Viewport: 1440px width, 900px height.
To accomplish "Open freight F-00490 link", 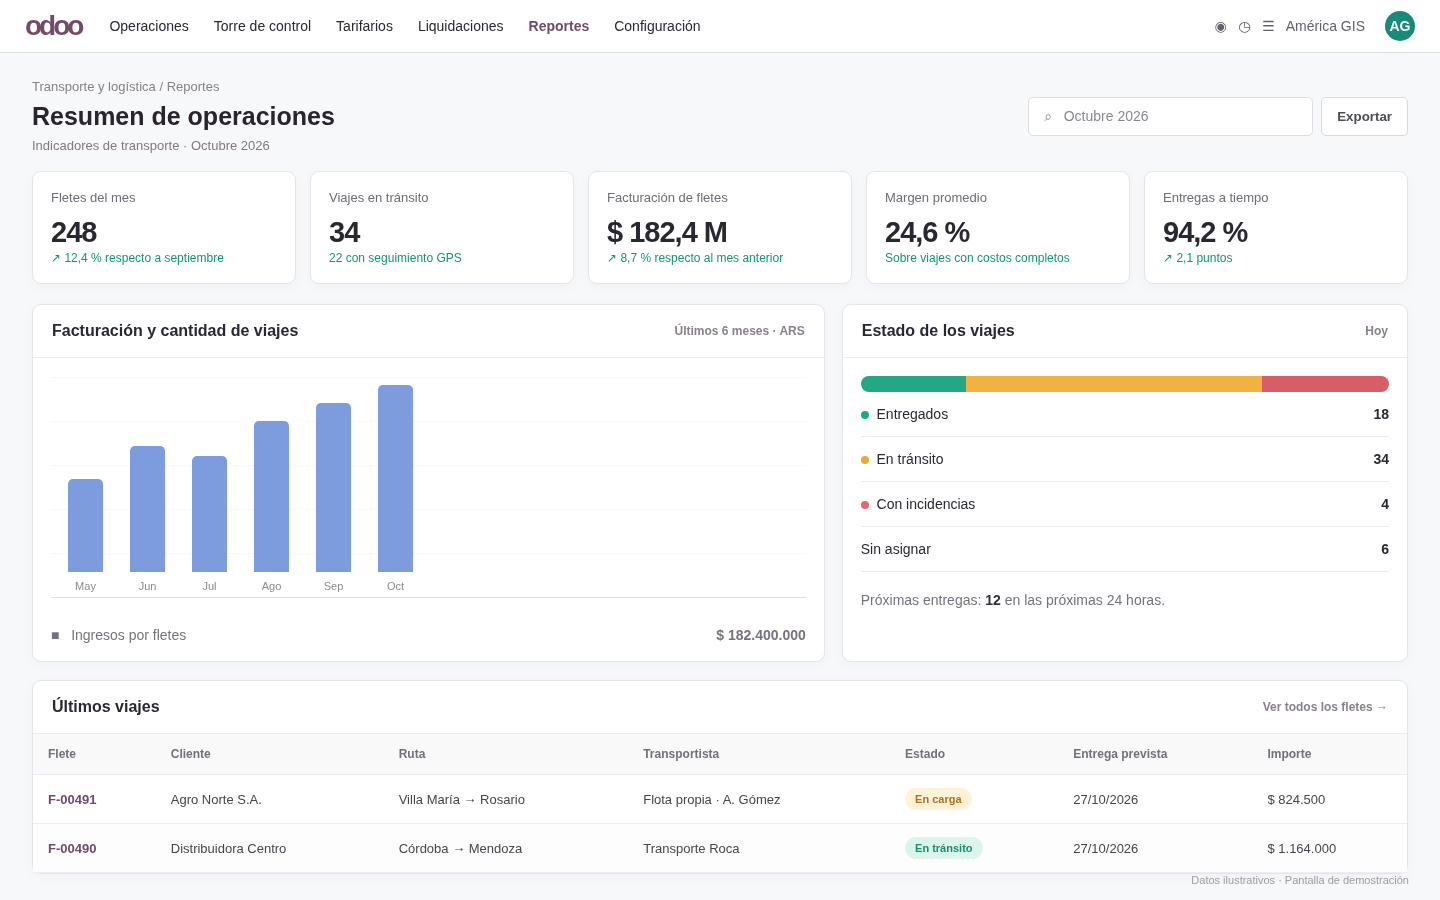I will (x=72, y=848).
